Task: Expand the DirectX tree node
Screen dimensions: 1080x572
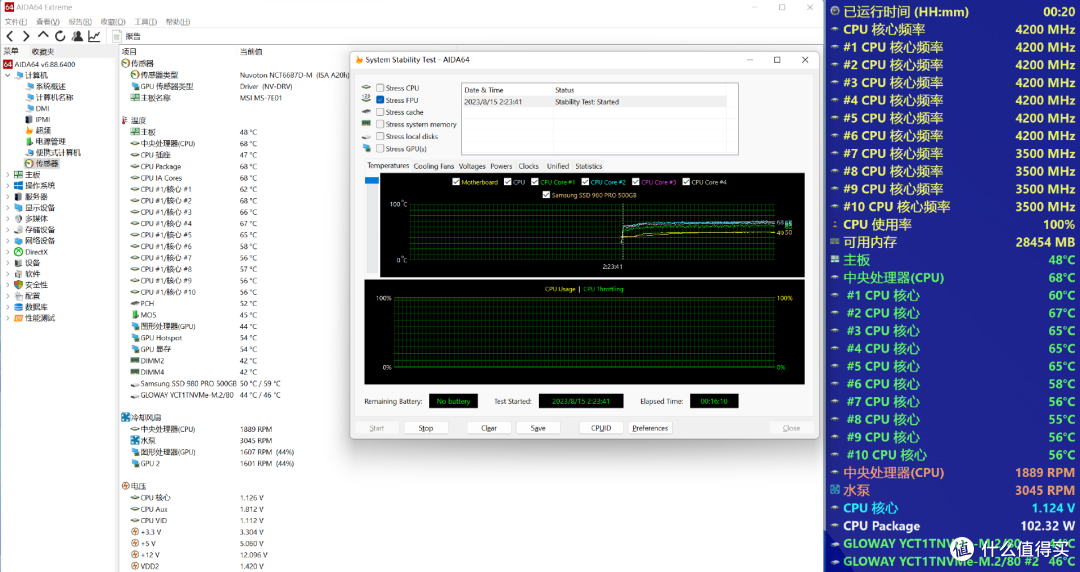Action: [8, 252]
